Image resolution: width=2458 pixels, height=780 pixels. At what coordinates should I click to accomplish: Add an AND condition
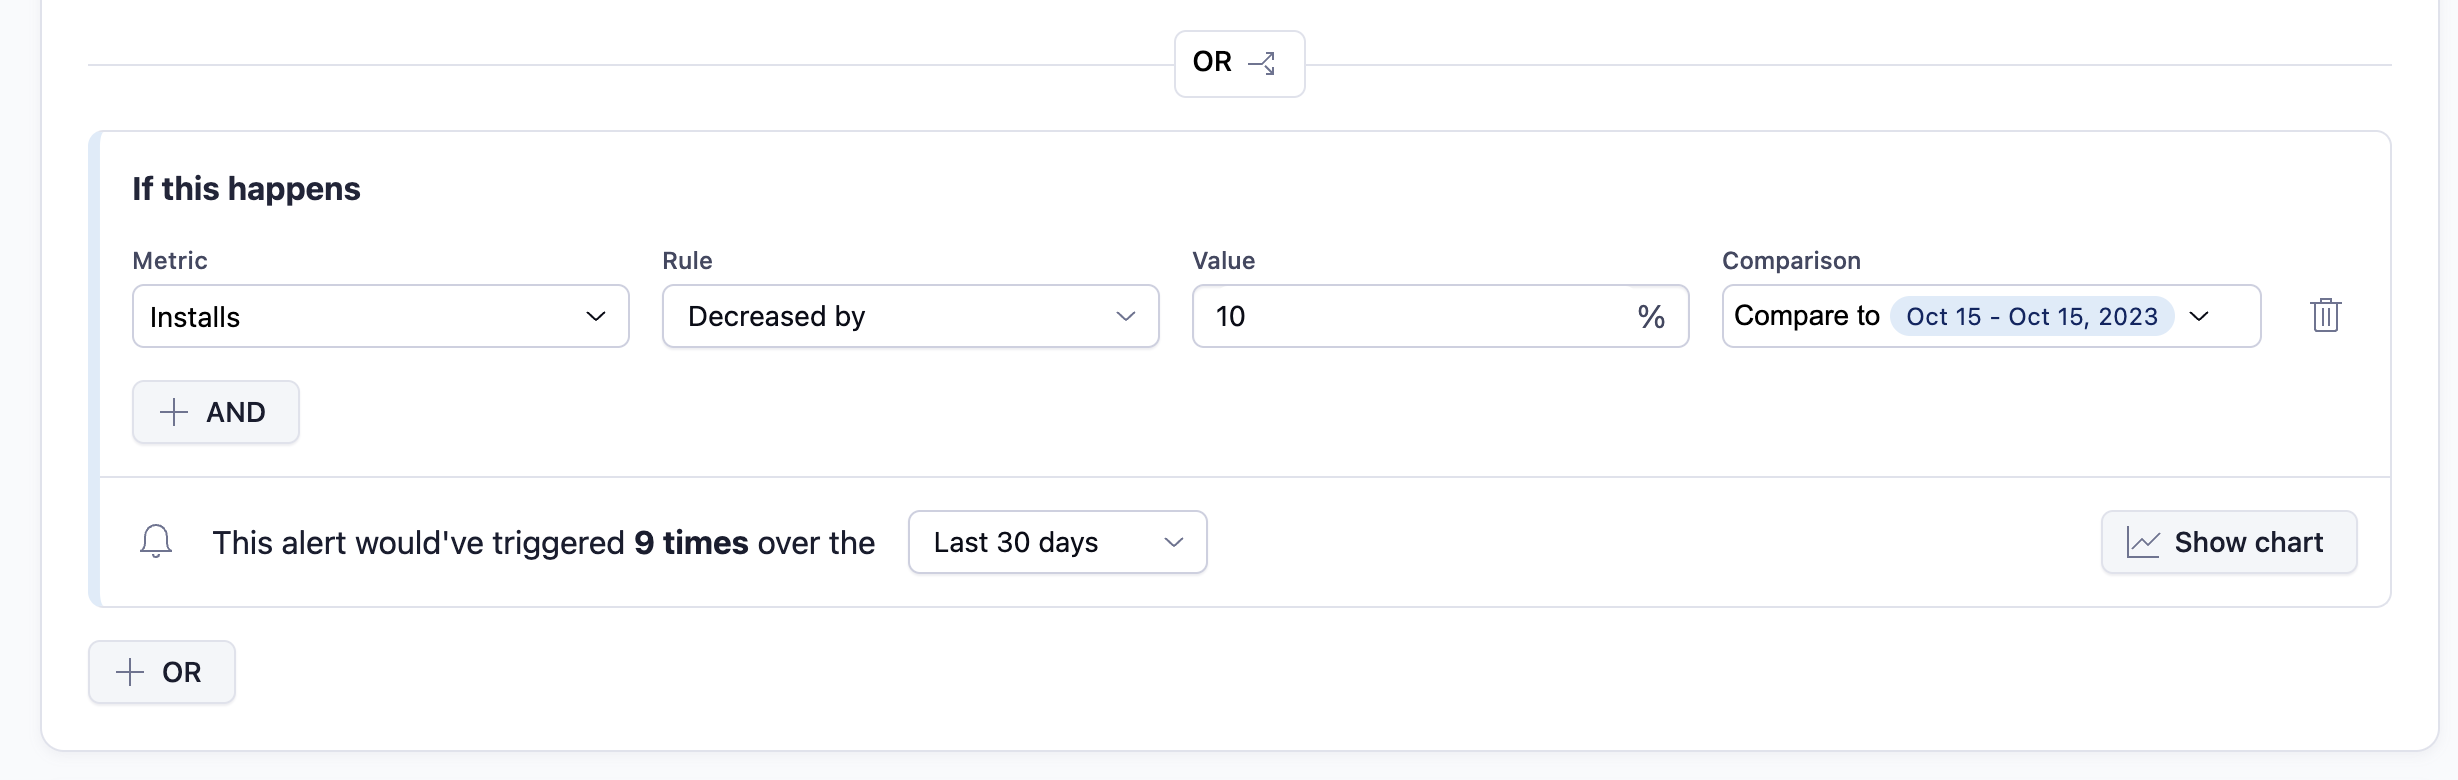[216, 412]
